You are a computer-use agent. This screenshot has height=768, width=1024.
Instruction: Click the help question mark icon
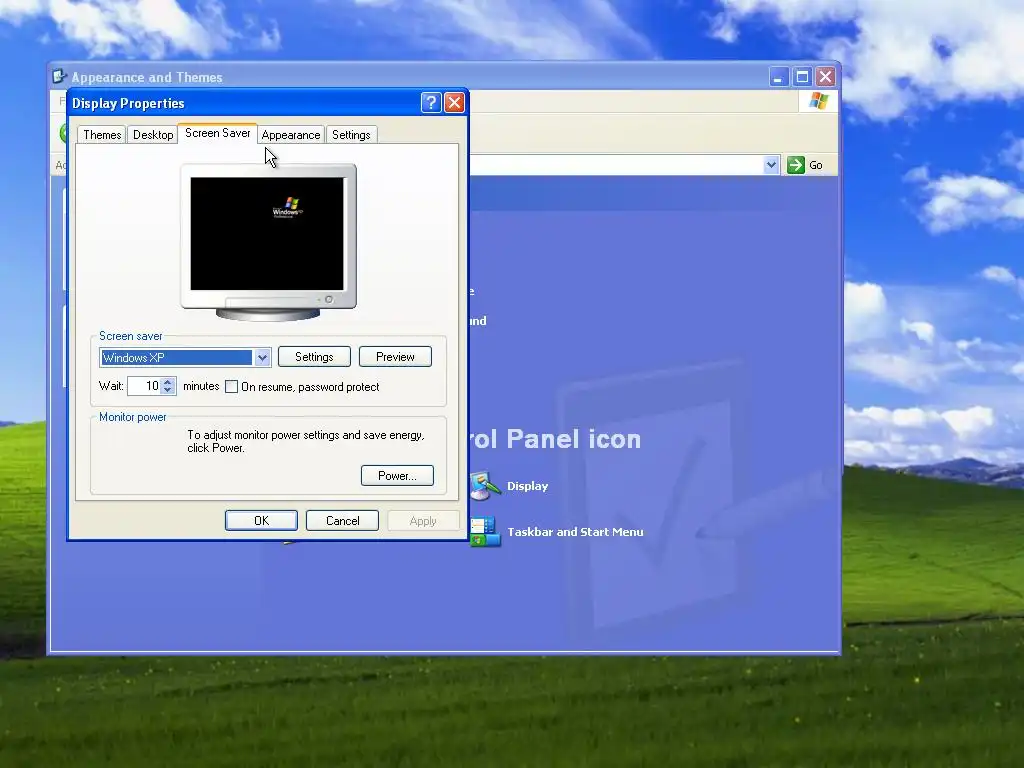coord(431,103)
